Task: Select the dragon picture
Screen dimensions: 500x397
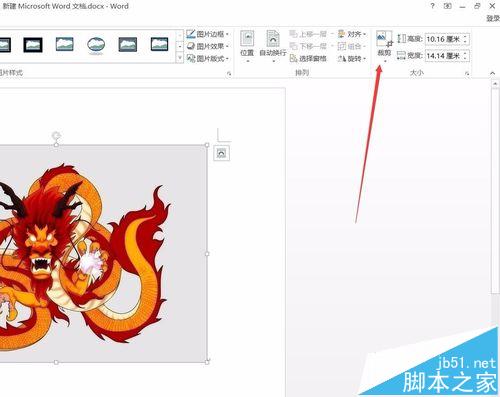Action: coord(103,254)
